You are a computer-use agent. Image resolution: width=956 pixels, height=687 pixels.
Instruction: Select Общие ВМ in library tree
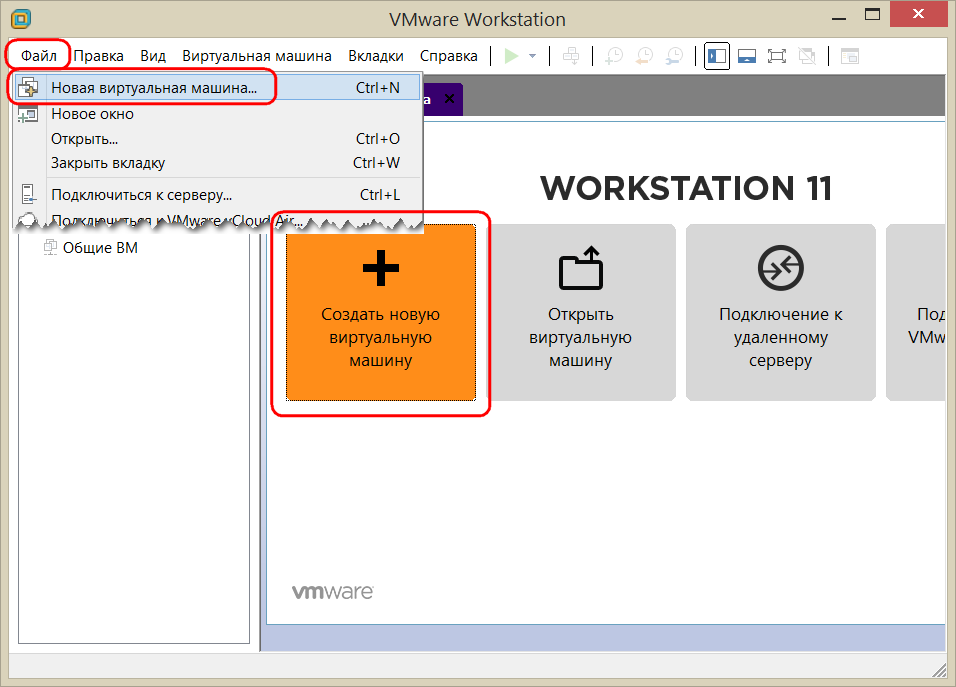(x=100, y=247)
